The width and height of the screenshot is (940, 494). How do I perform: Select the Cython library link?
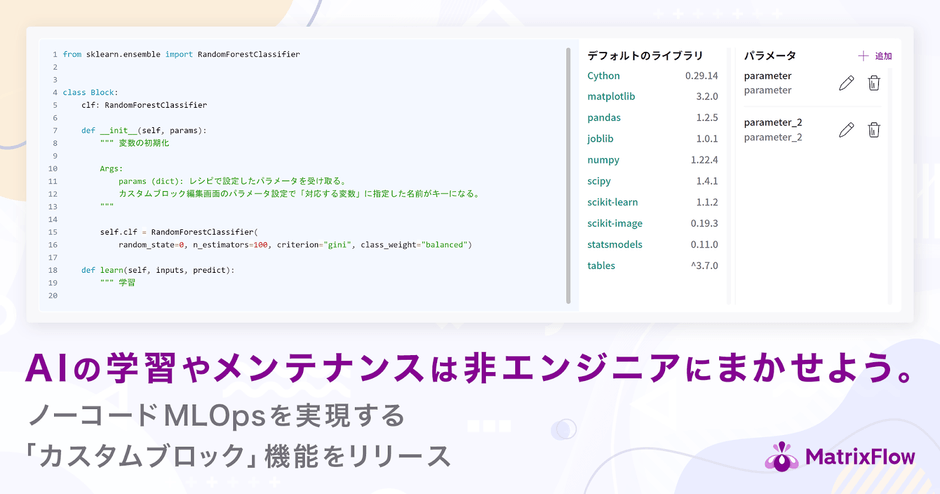point(604,76)
